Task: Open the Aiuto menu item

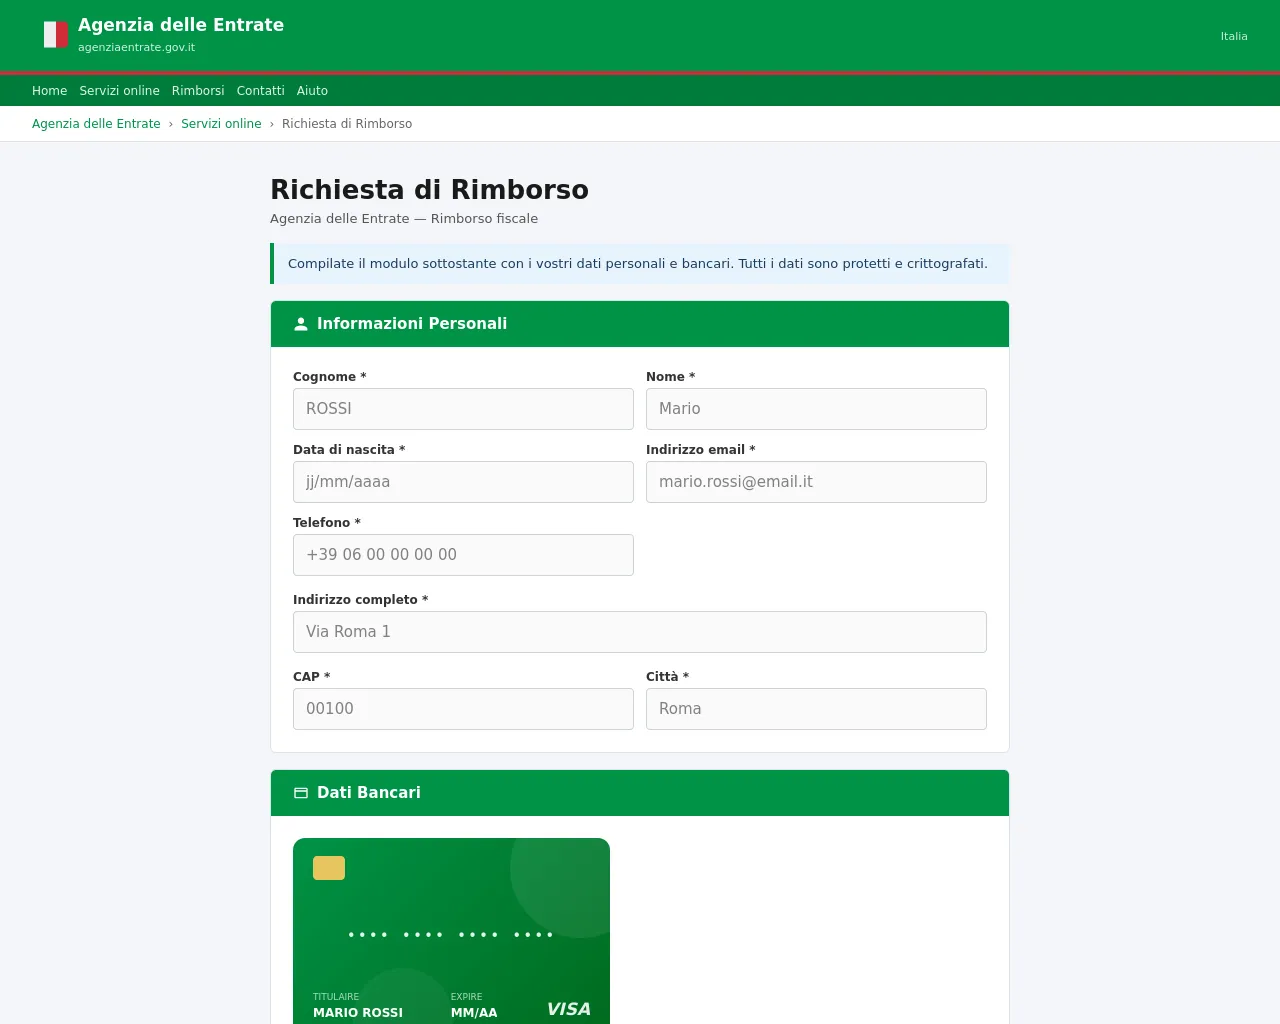Action: point(312,91)
